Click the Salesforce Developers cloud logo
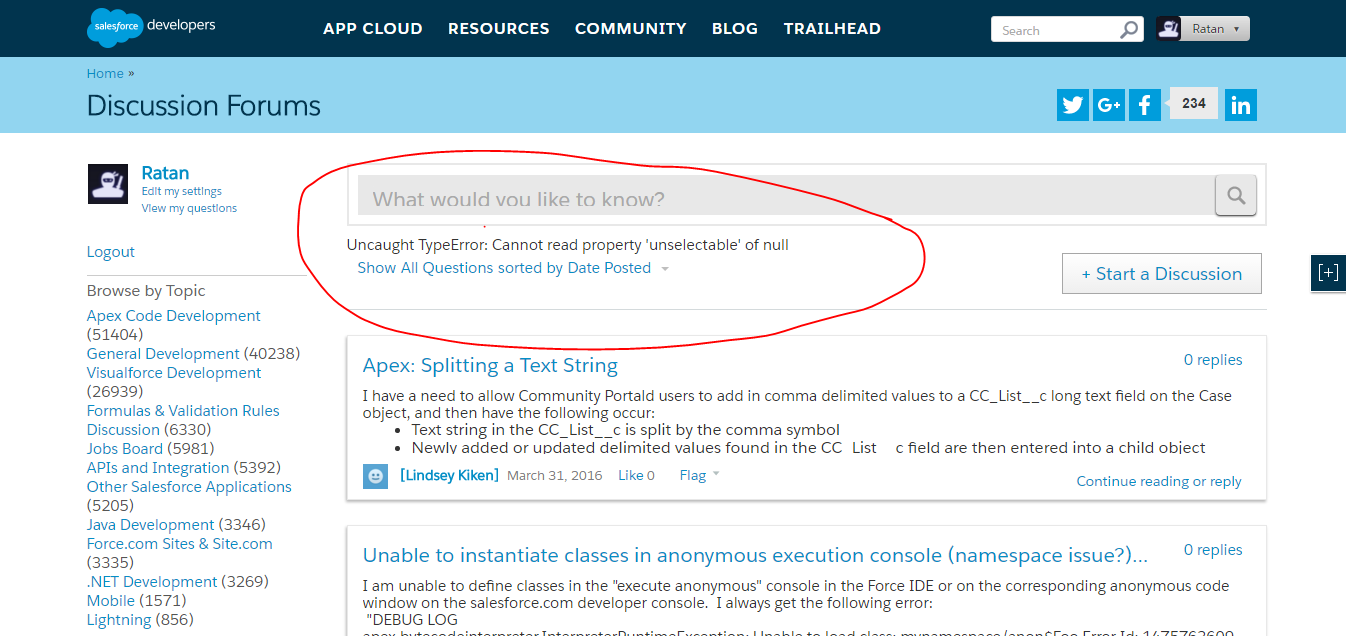Image resolution: width=1346 pixels, height=636 pixels. click(x=150, y=27)
